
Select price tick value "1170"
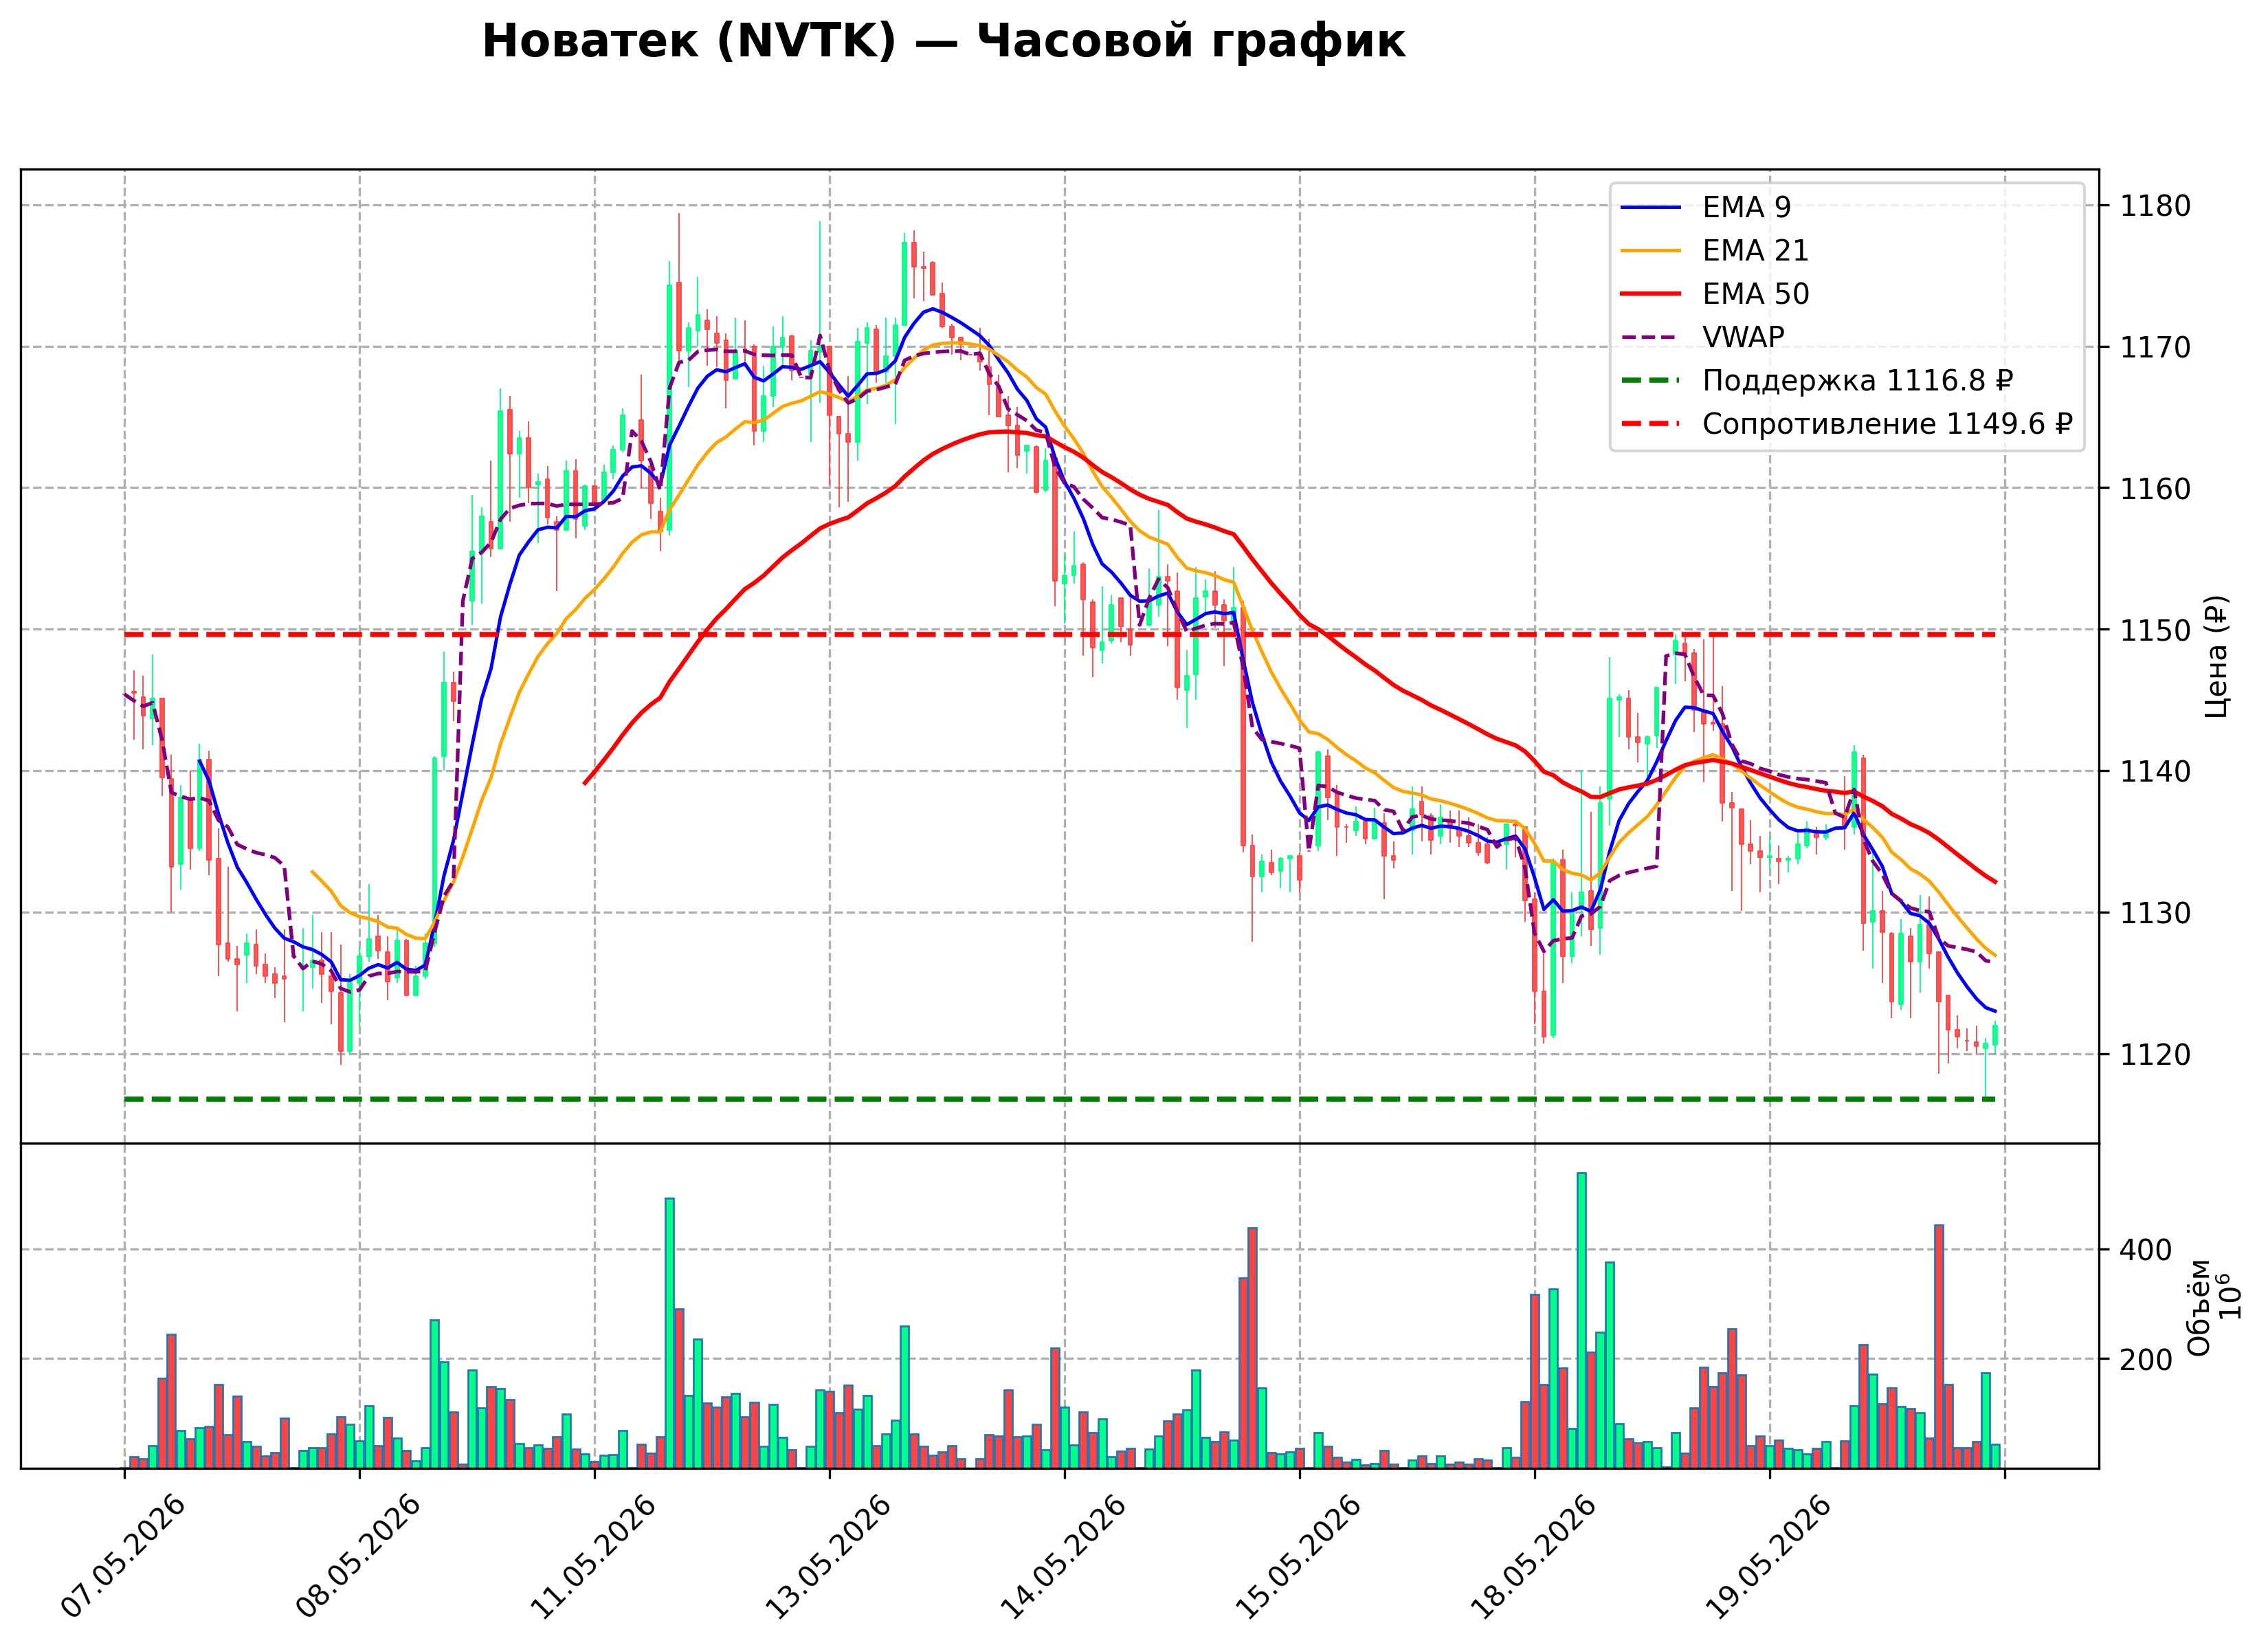click(2155, 348)
